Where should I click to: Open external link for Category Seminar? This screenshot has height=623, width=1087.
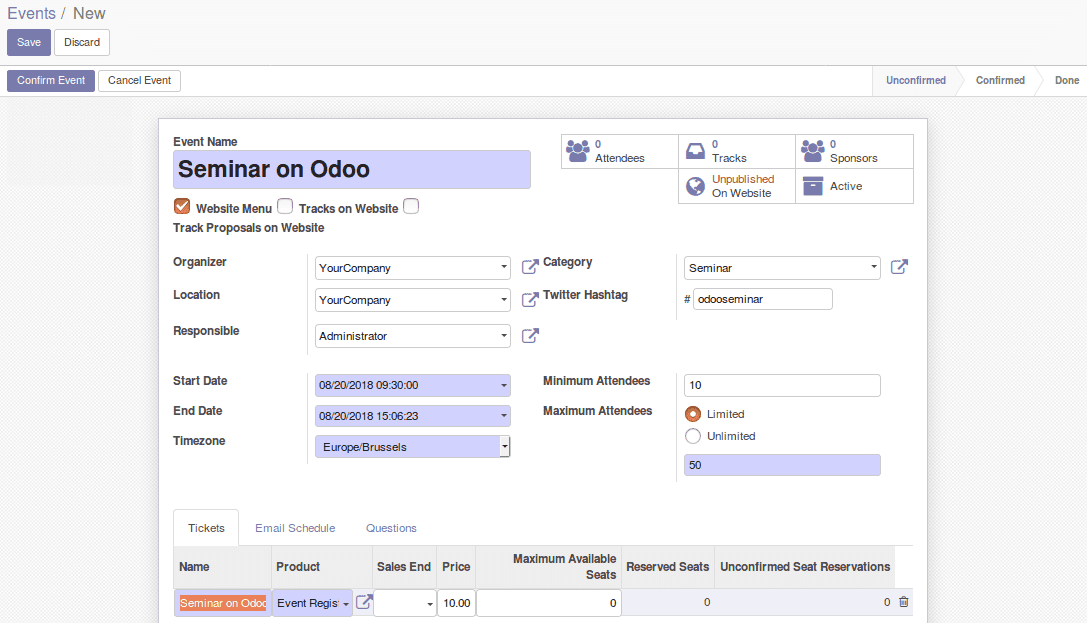[899, 267]
